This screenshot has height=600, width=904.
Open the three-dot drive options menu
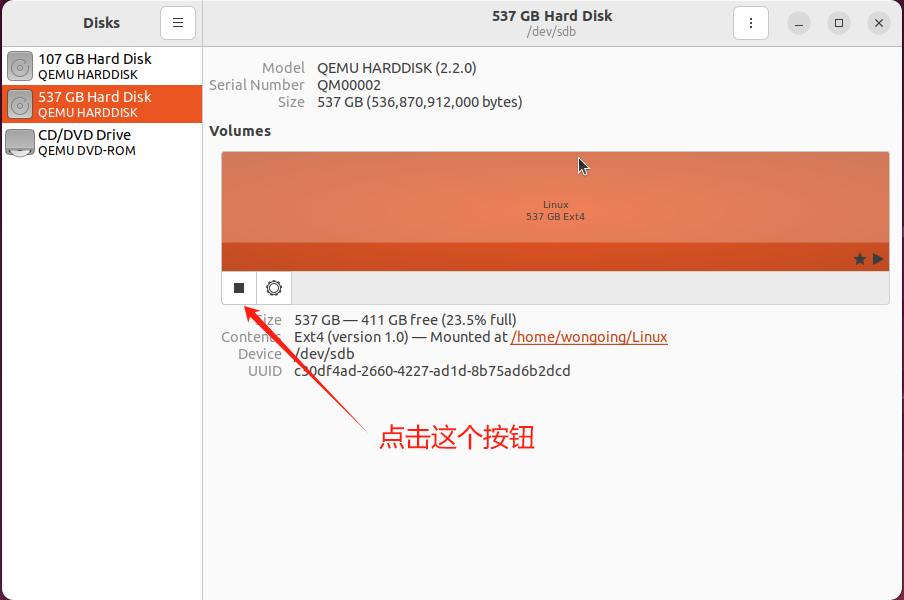click(750, 23)
